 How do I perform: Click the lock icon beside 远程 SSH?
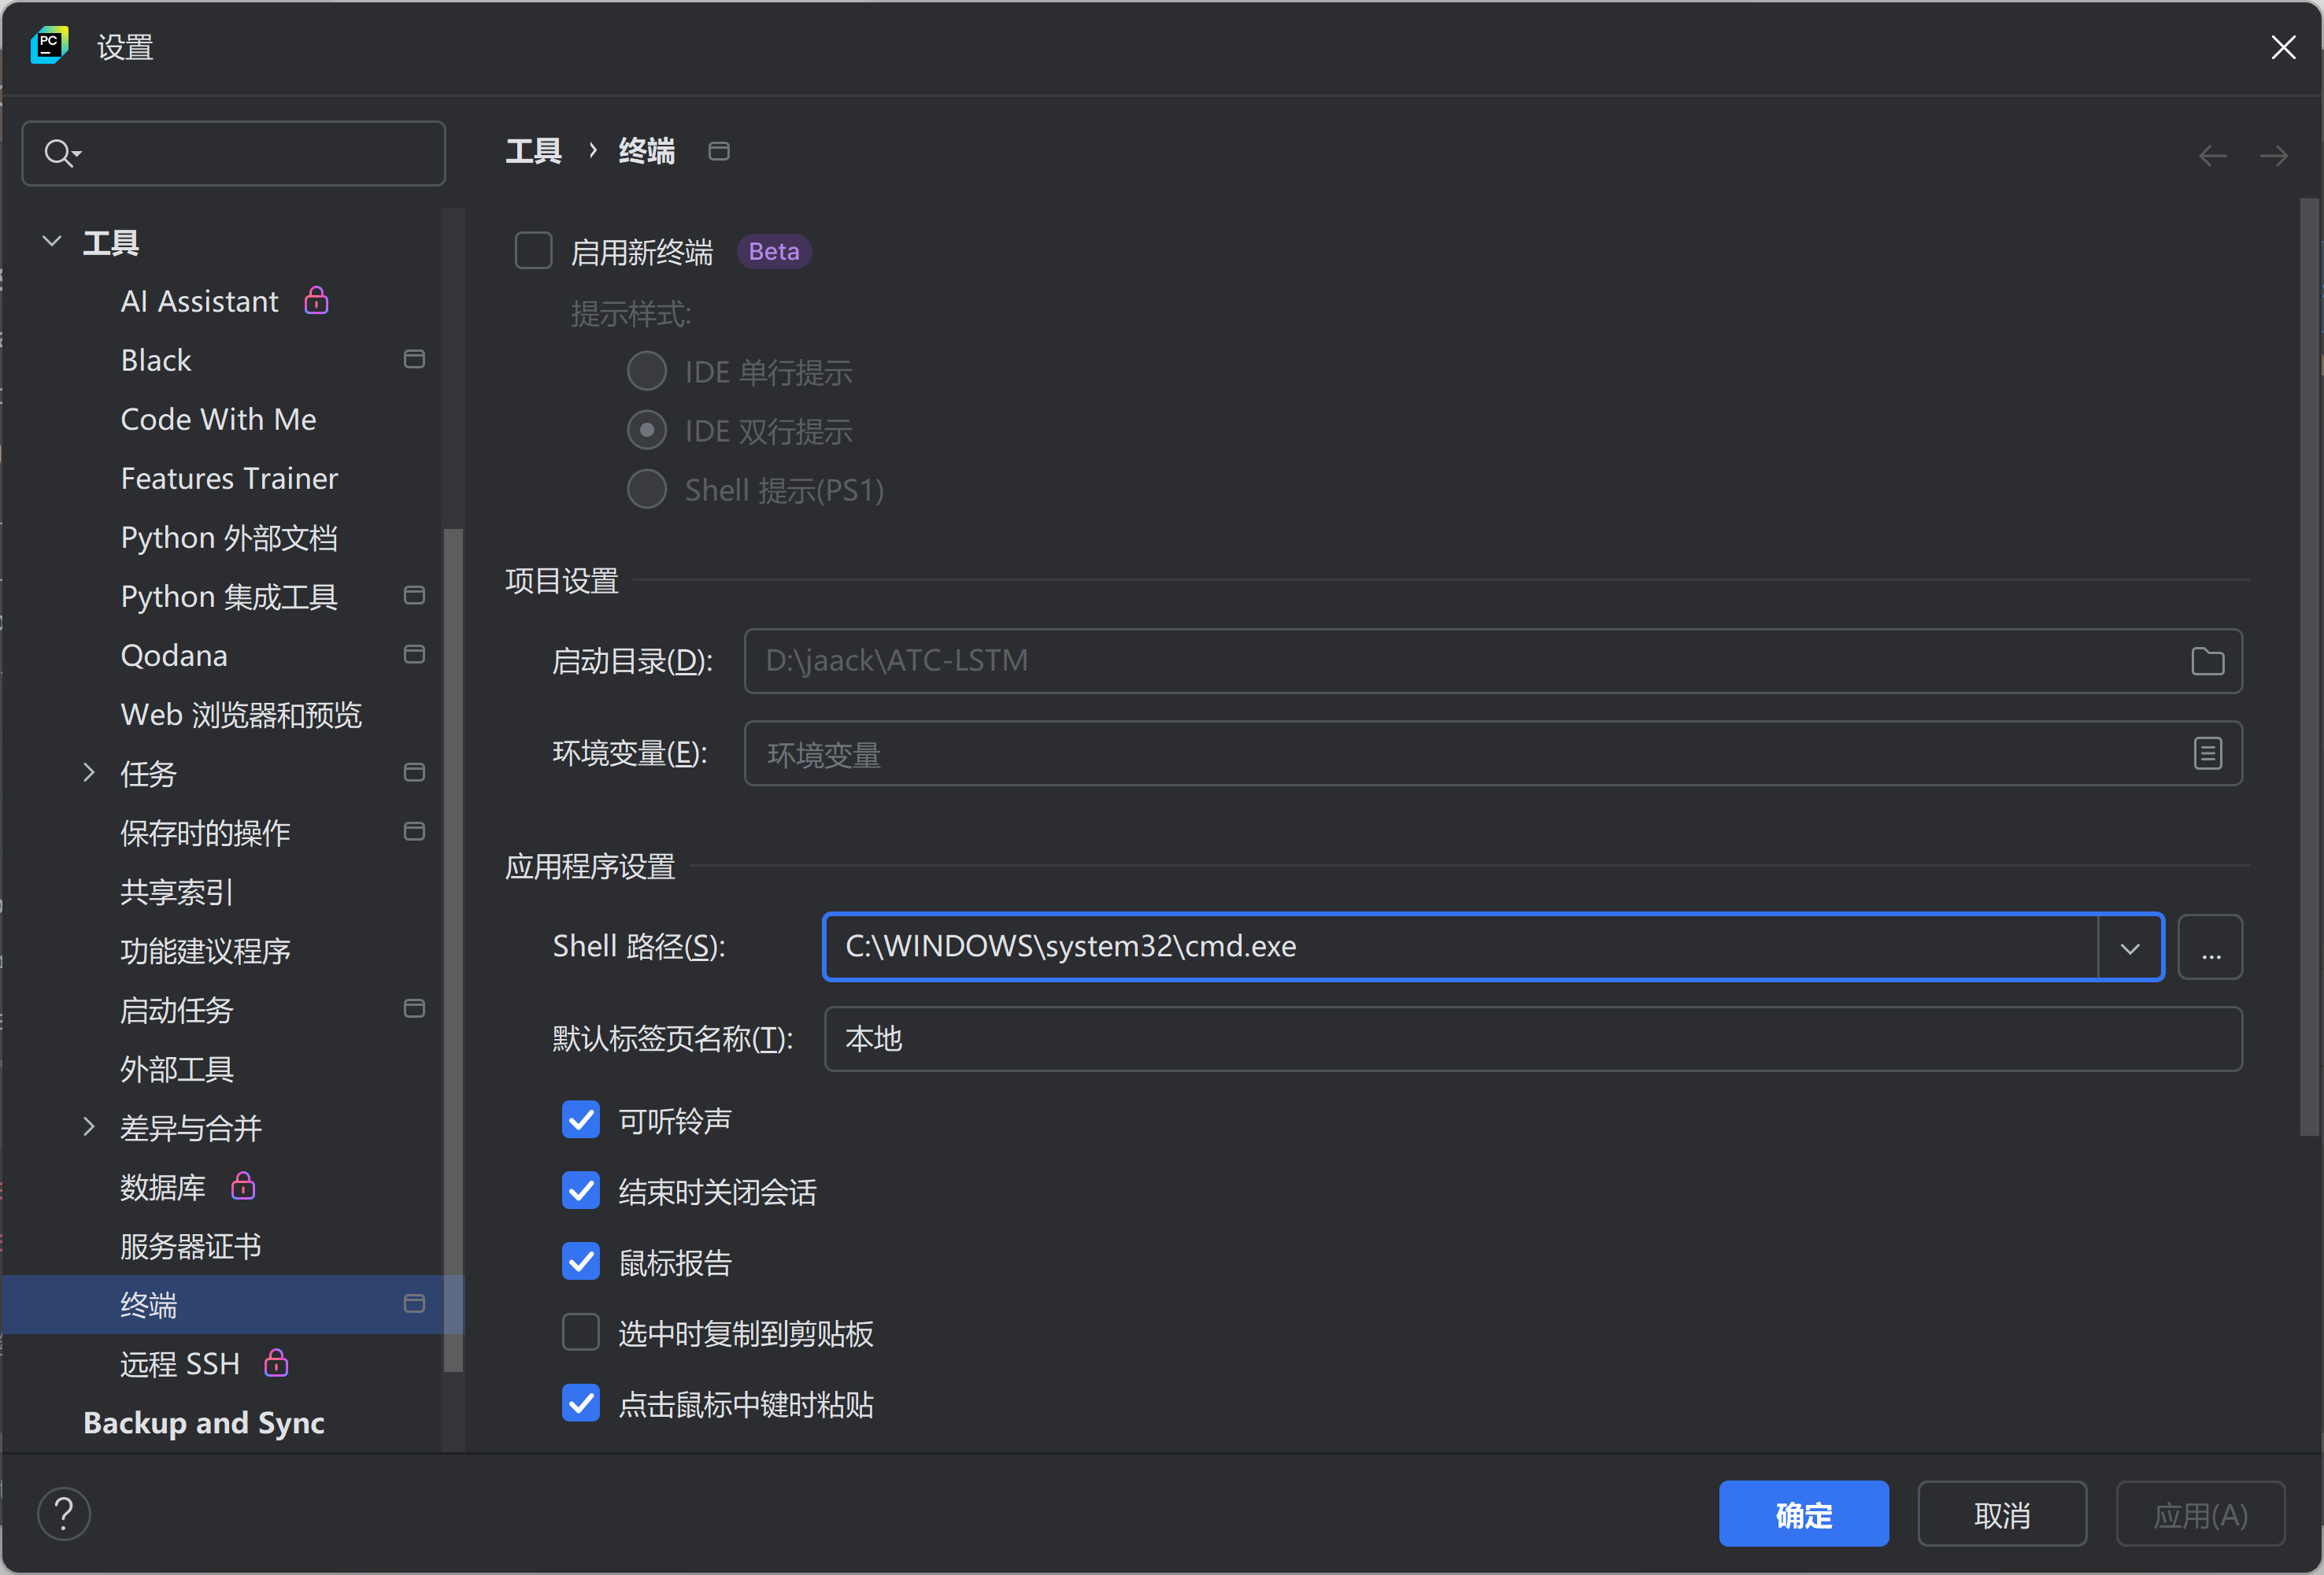click(276, 1363)
